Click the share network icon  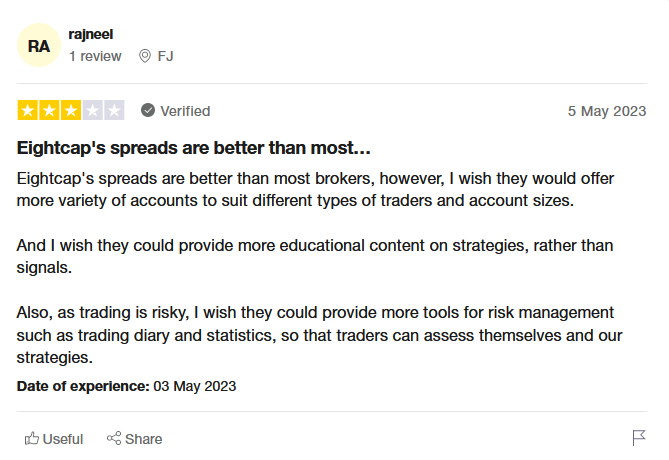coord(114,438)
